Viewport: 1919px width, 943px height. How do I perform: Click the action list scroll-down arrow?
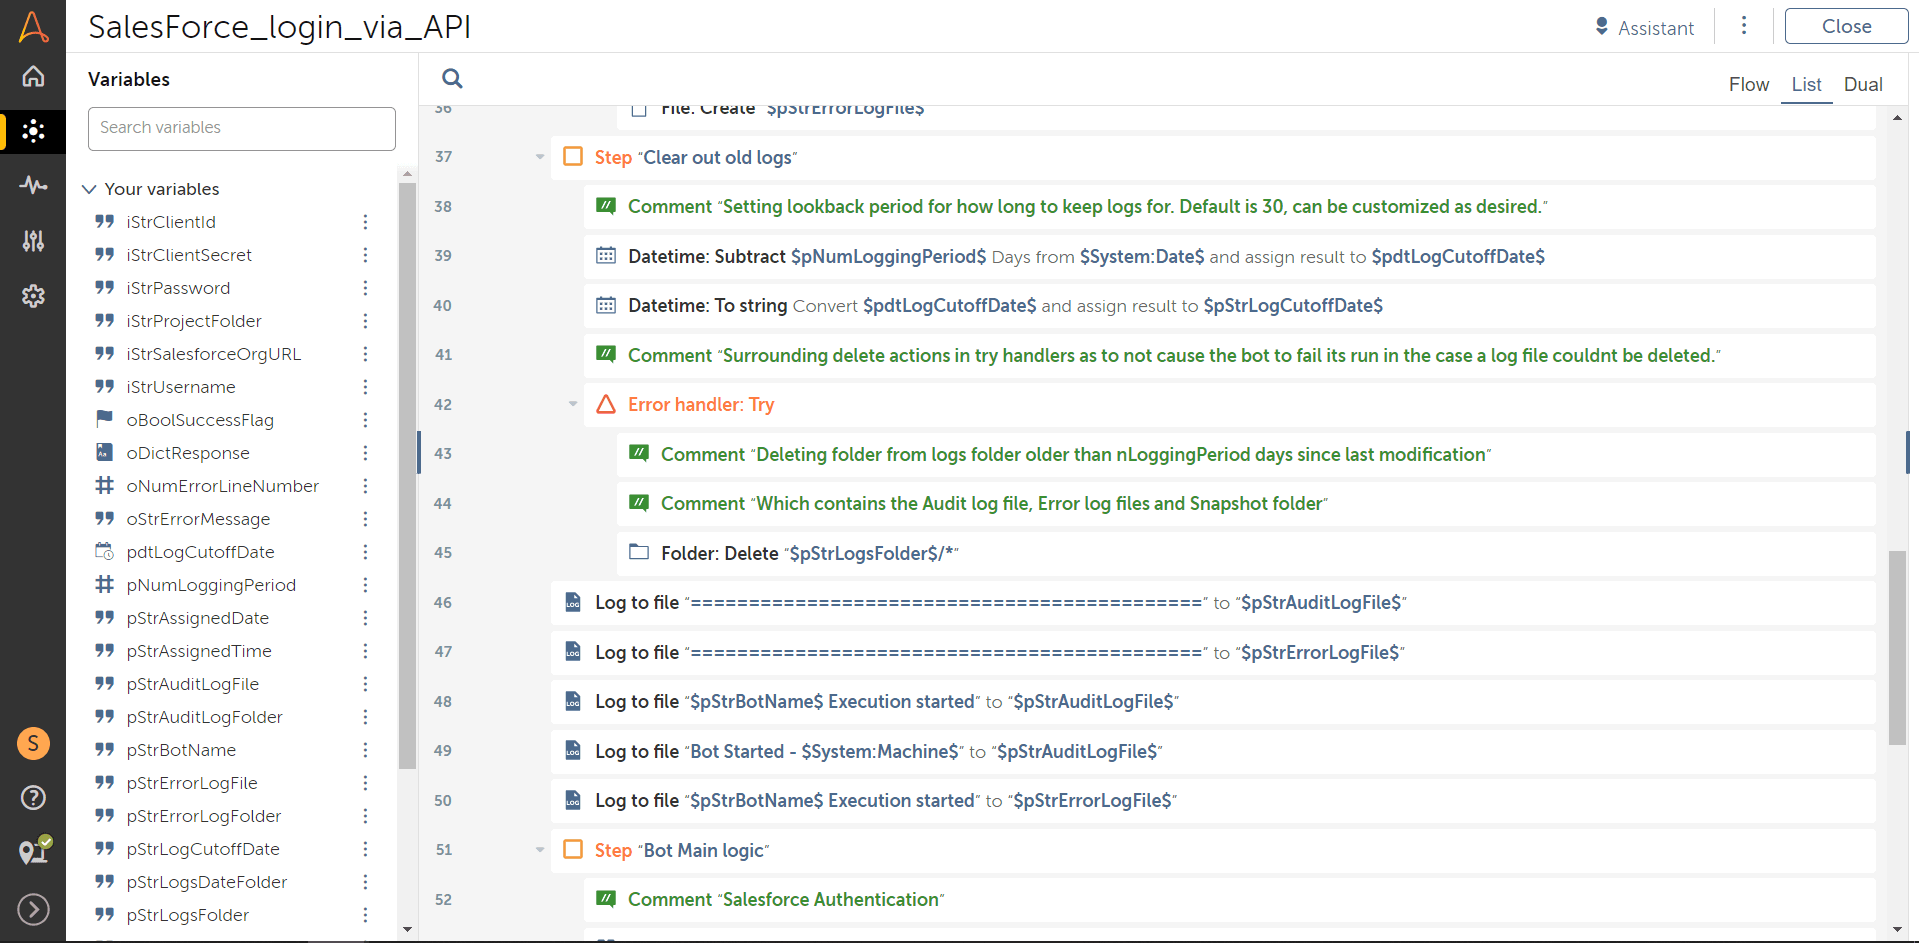[x=1897, y=929]
